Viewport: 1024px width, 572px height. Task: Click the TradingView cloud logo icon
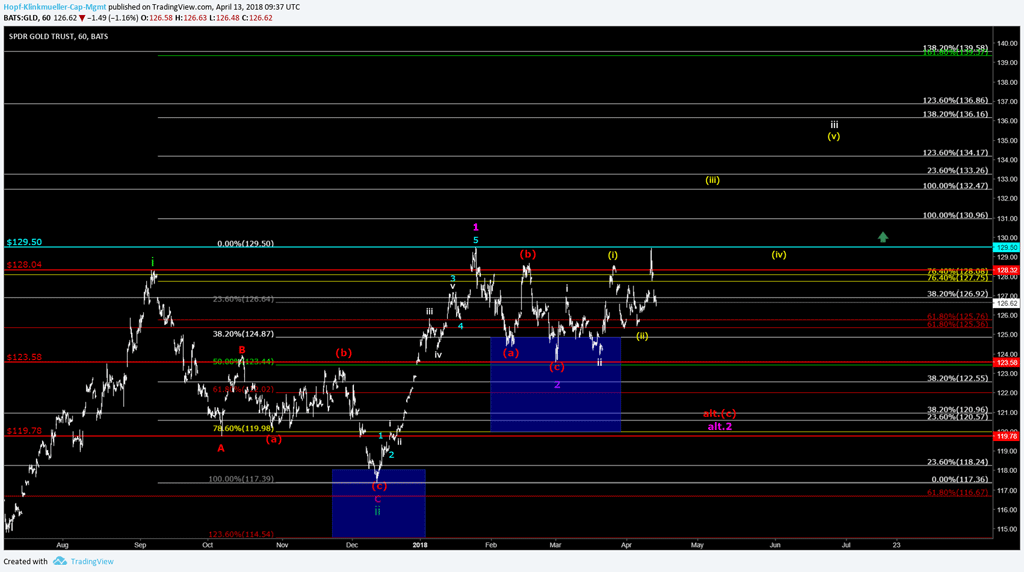click(59, 561)
